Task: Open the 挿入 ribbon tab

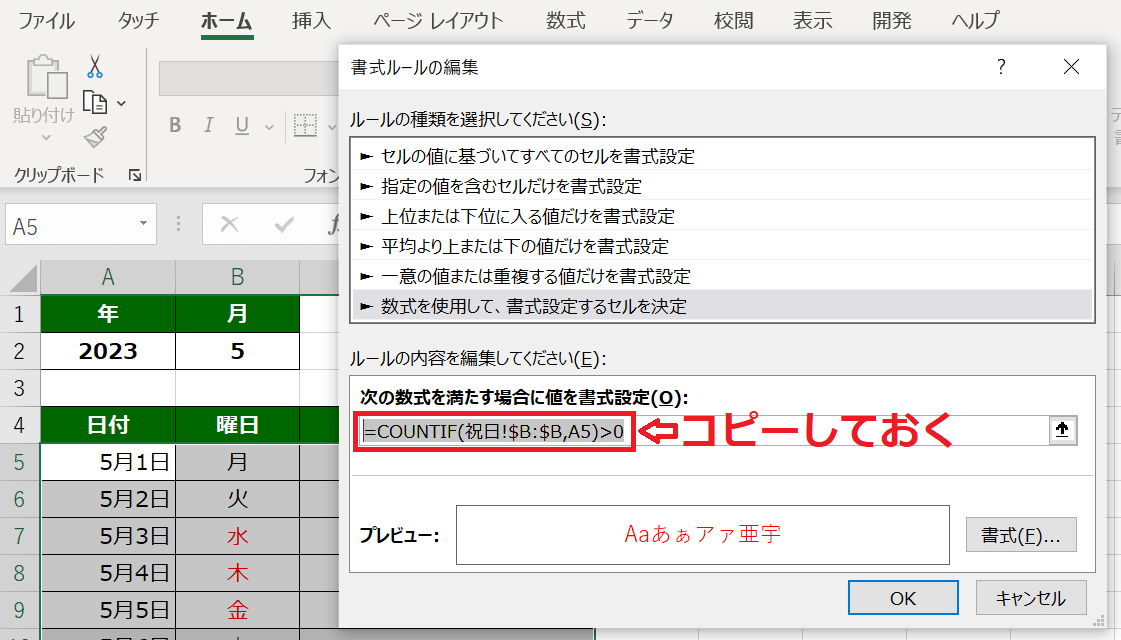Action: 313,21
